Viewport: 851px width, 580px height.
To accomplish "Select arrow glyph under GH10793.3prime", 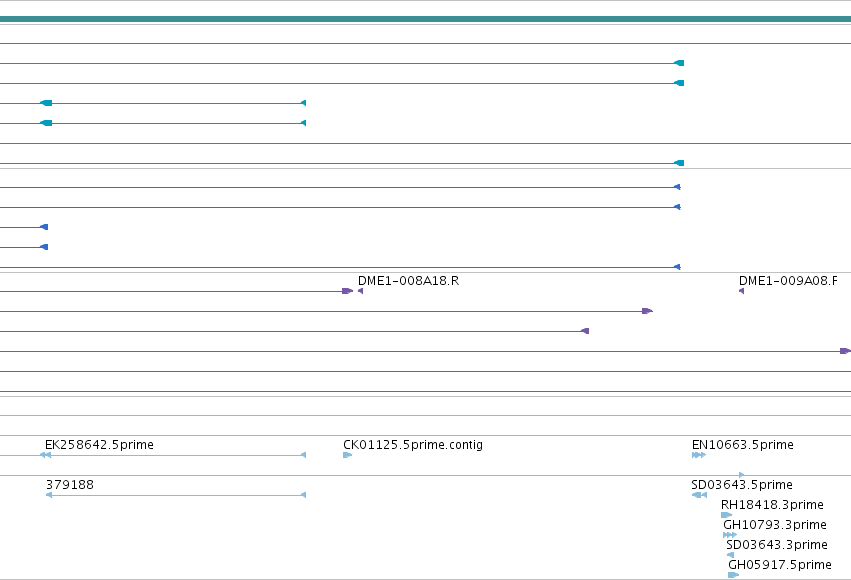I will (730, 535).
